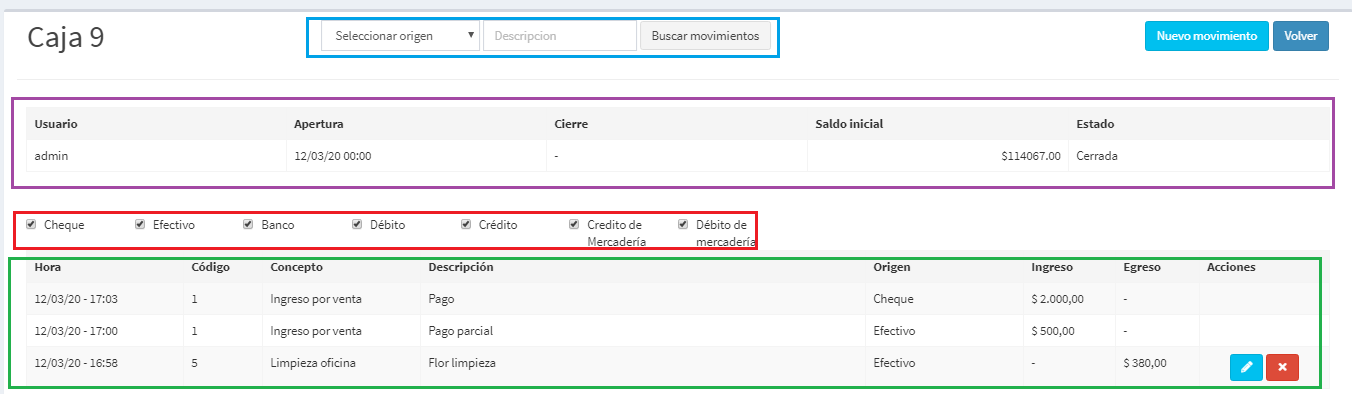Viewport: 1352px width, 394px height.
Task: Toggle the Débito de mercadería checkbox
Action: (x=683, y=224)
